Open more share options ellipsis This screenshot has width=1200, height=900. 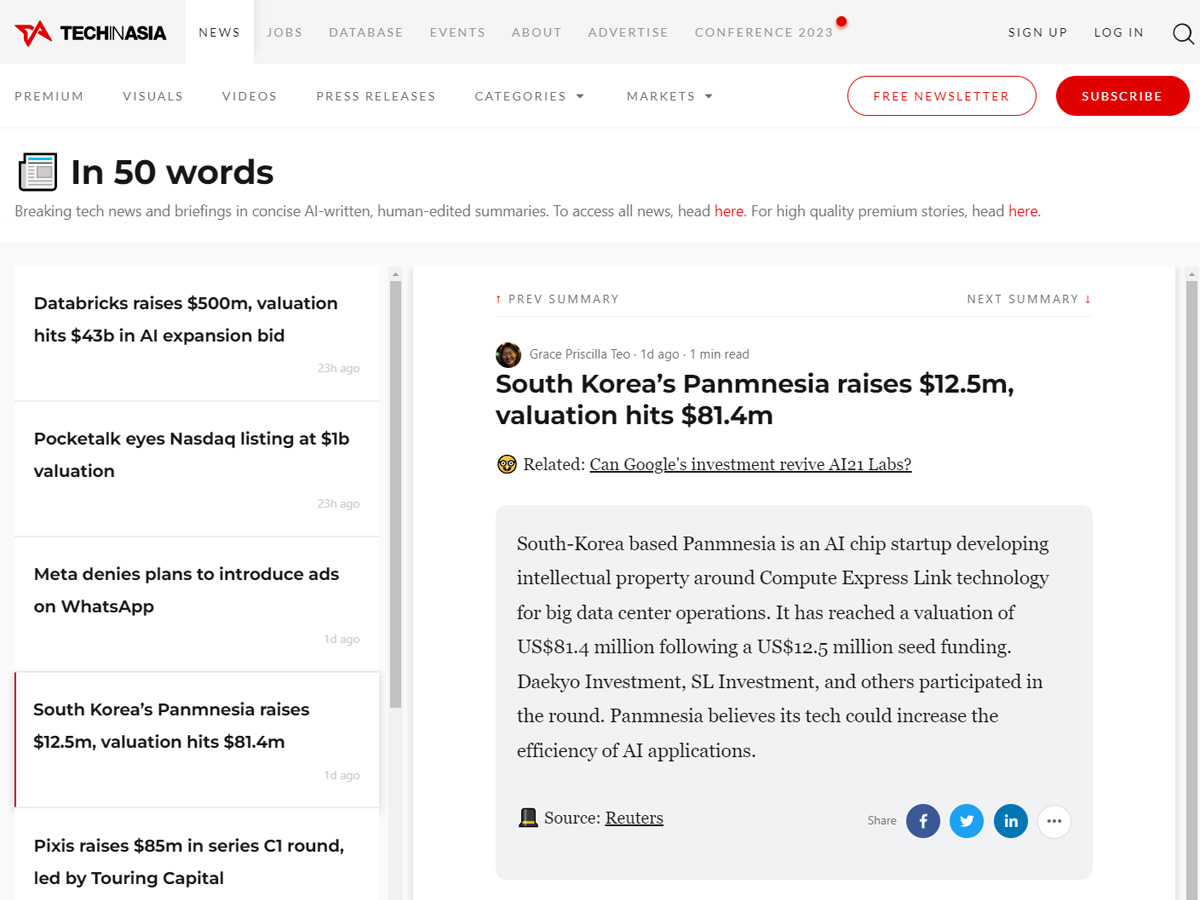1054,821
